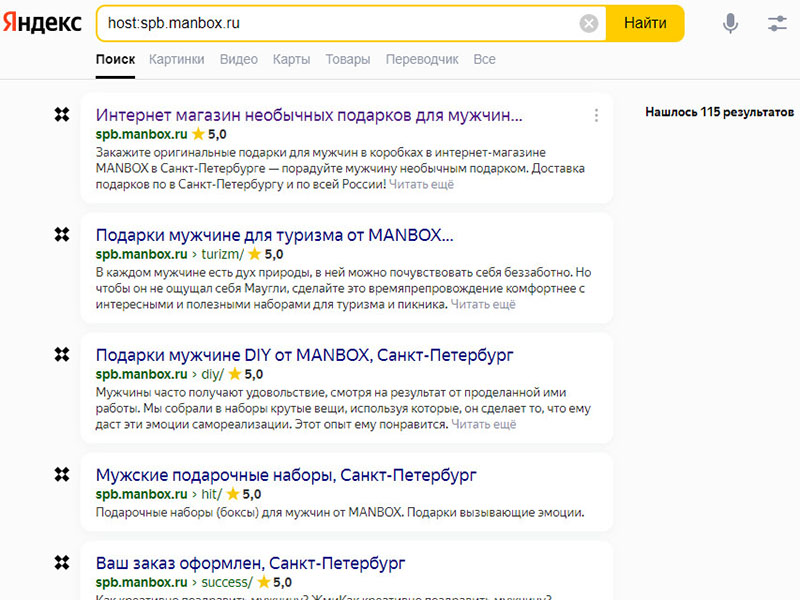Open the three-dot menu on the first result
The image size is (800, 600).
596,116
